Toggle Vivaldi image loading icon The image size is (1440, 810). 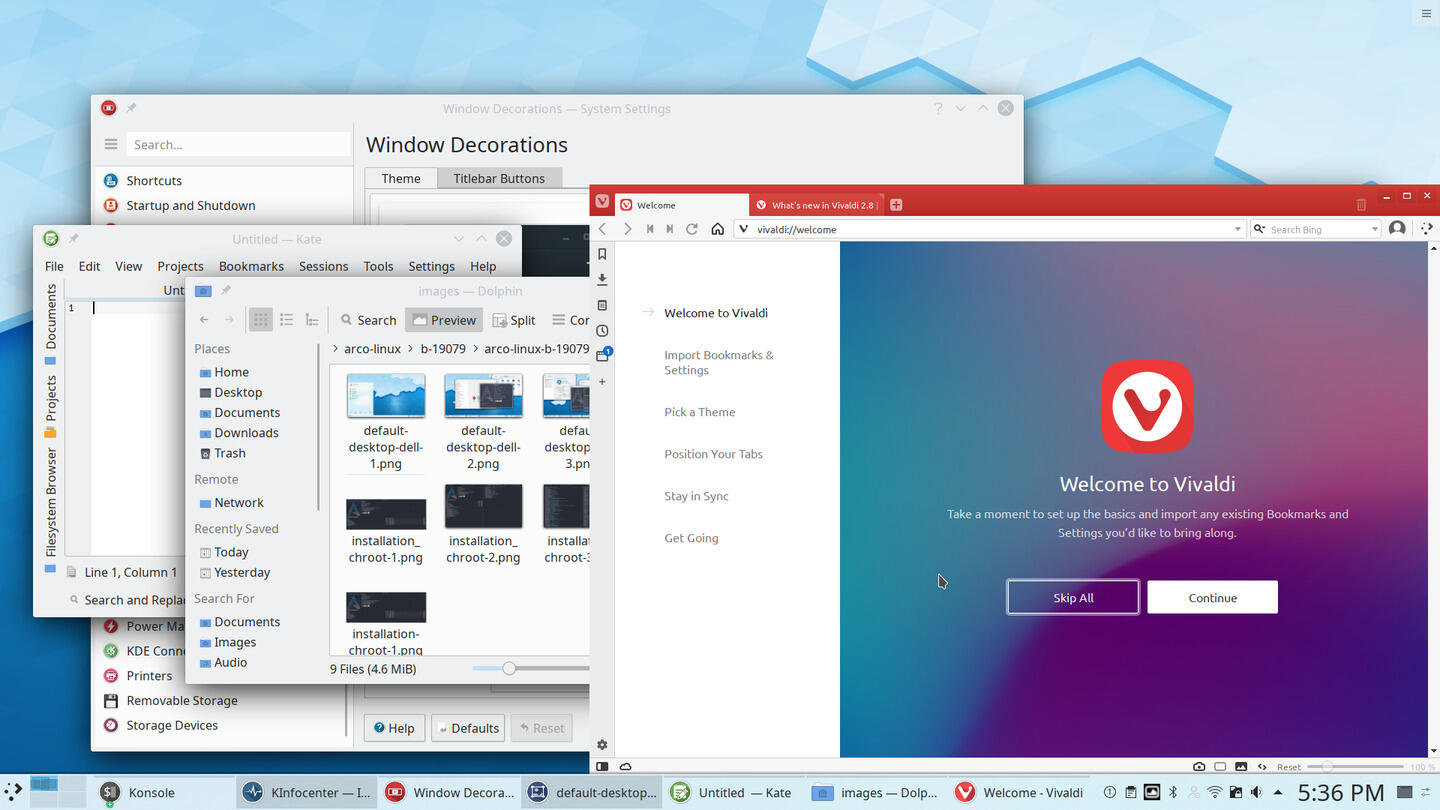pos(1241,767)
